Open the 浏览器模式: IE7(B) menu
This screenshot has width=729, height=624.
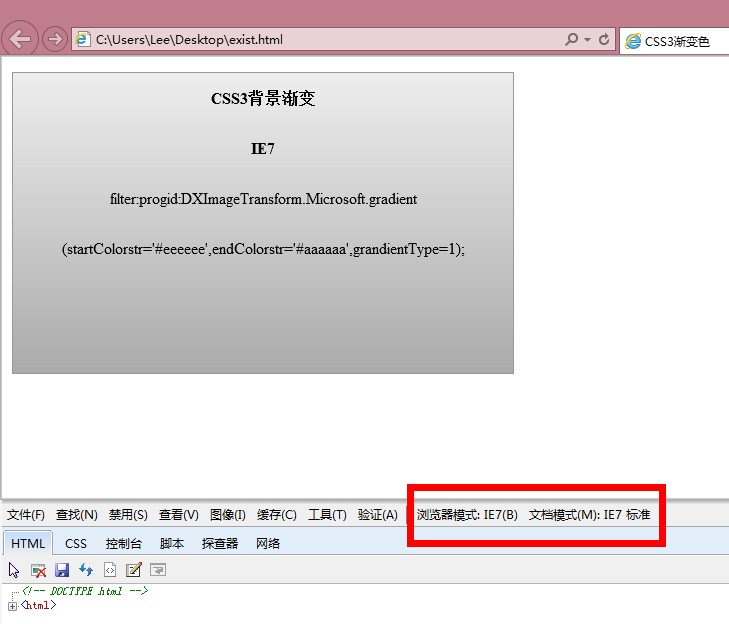(x=467, y=515)
